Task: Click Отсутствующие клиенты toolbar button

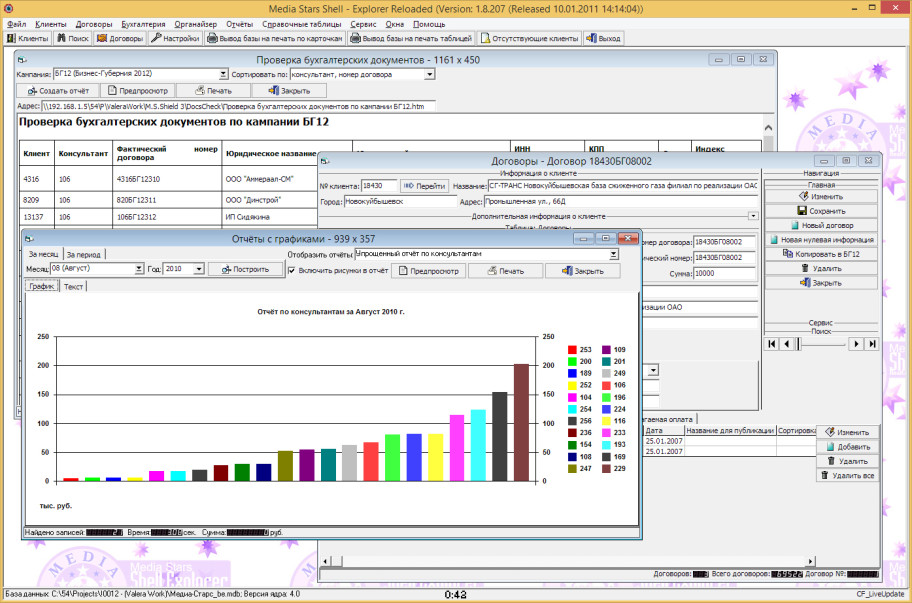Action: click(529, 39)
